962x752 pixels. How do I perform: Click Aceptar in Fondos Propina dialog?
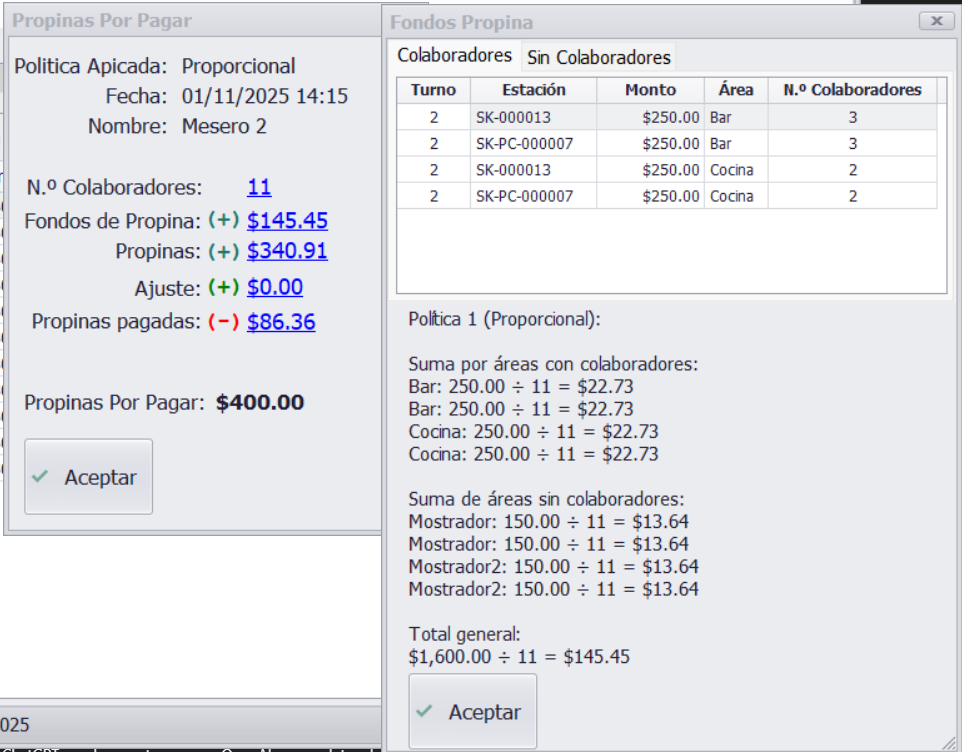coord(473,712)
